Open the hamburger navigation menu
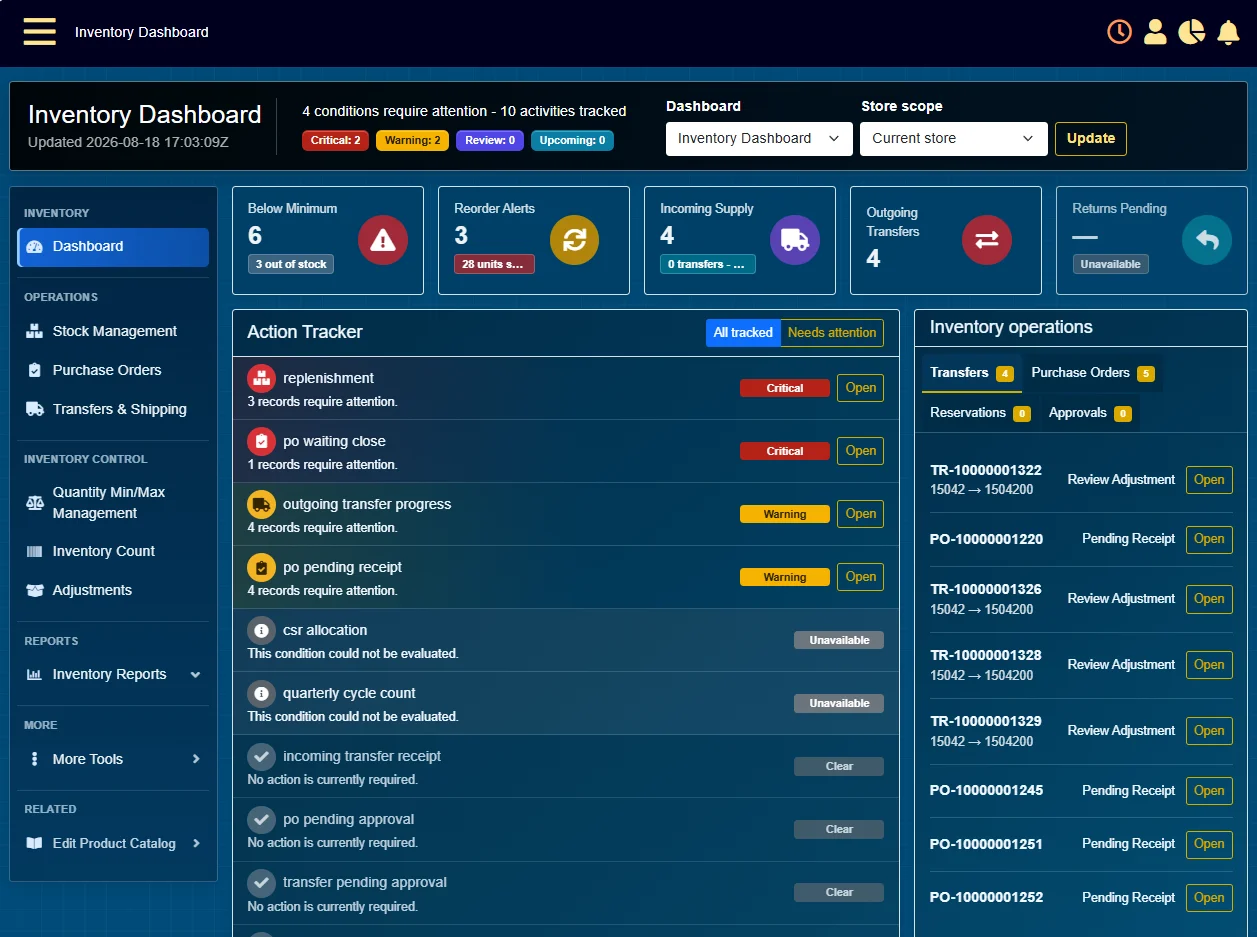The image size is (1257, 937). click(x=40, y=32)
